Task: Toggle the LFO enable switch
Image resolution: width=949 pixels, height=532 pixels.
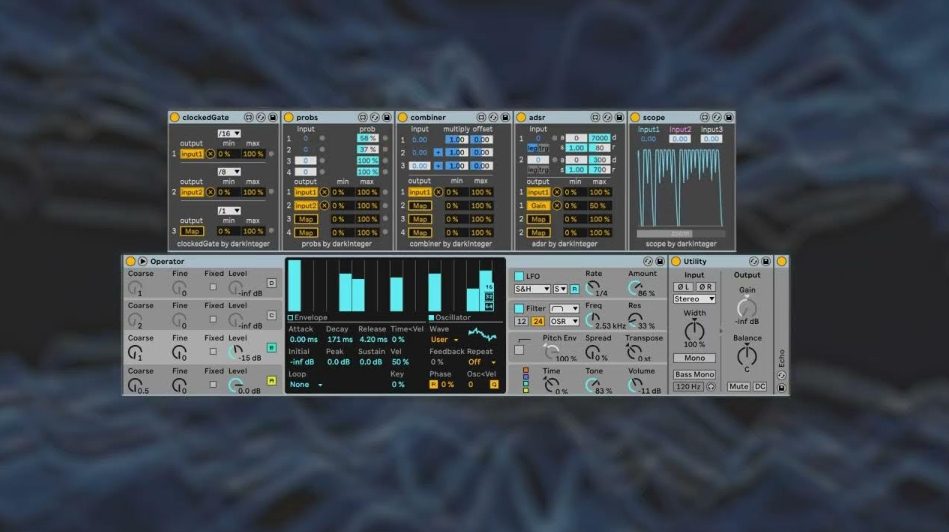Action: point(519,276)
